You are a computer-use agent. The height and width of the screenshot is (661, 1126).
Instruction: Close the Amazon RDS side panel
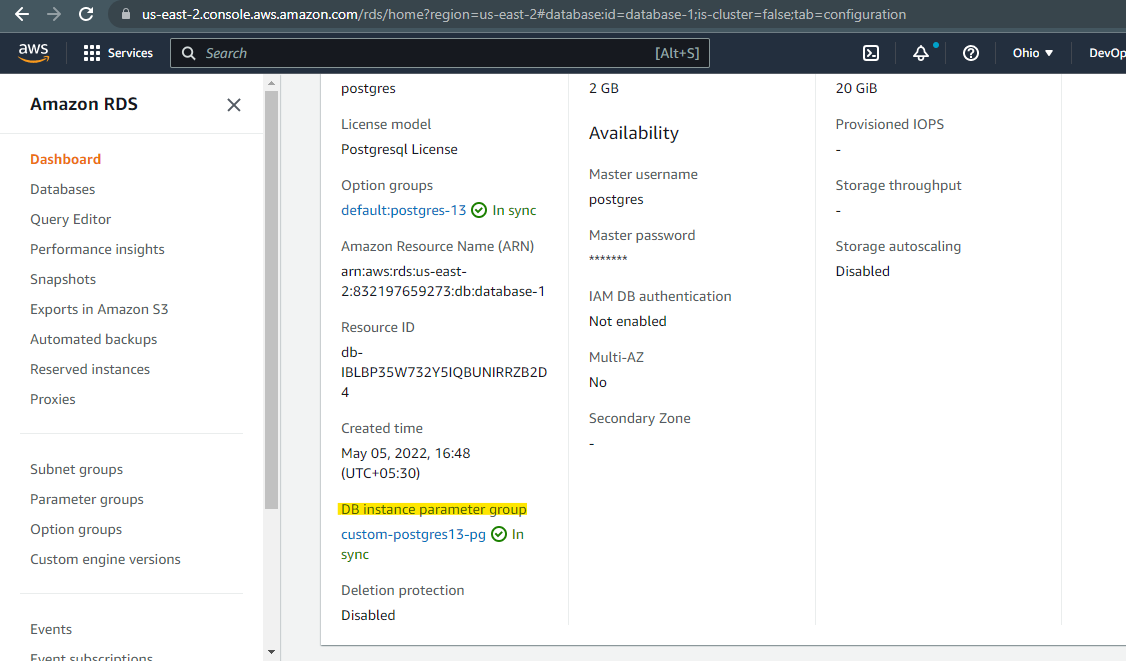(x=233, y=104)
